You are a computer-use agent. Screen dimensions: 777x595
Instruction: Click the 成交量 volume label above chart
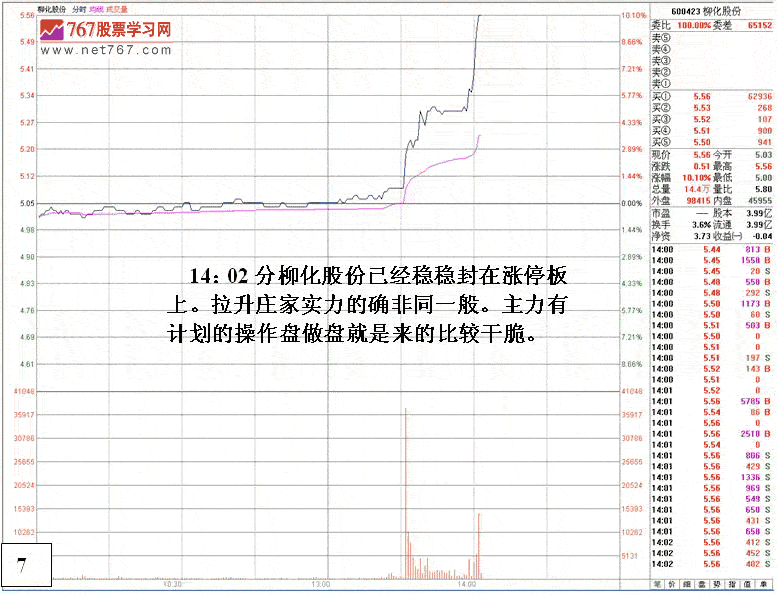click(117, 8)
